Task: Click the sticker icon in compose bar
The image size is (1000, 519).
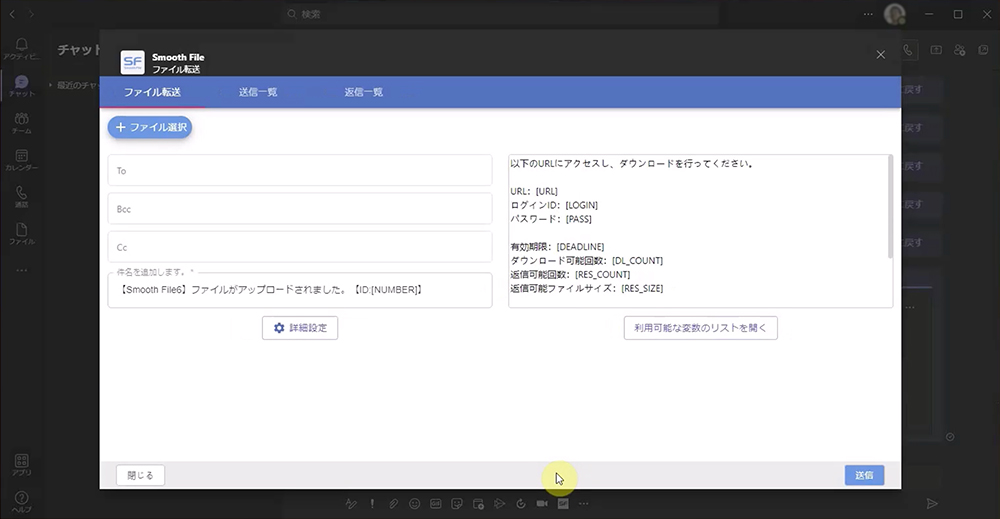Action: [457, 504]
